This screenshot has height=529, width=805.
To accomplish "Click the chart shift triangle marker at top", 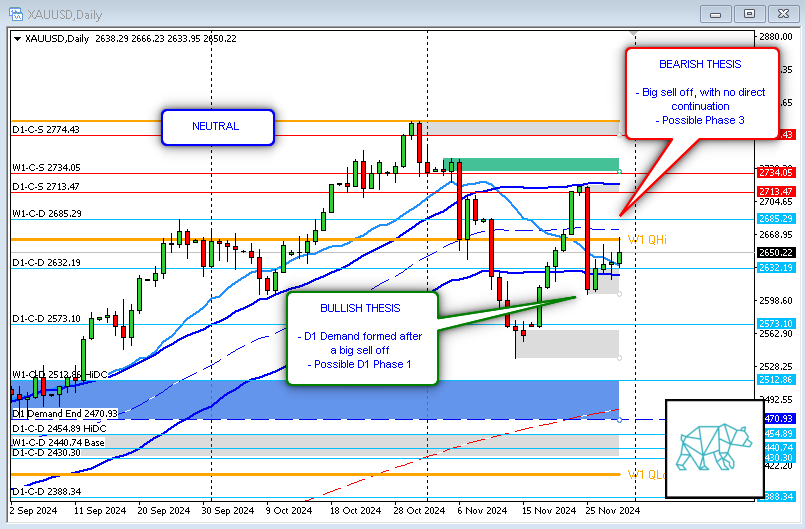I will pos(630,35).
